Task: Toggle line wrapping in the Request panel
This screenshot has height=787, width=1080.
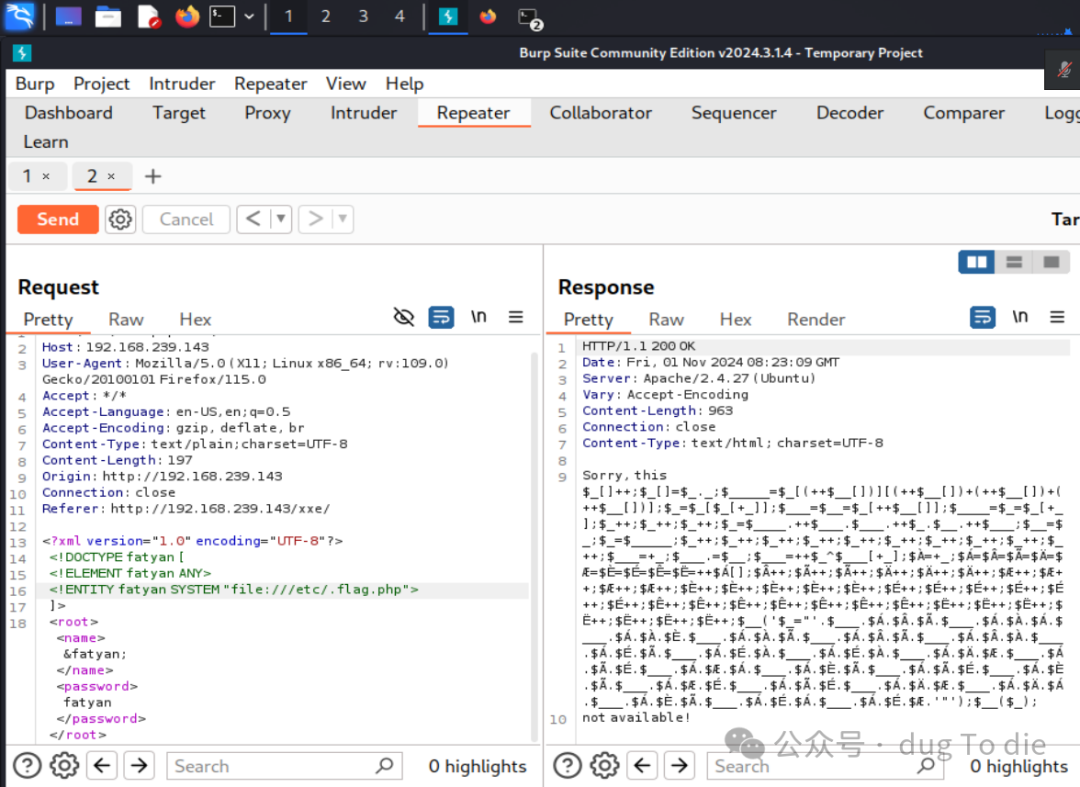Action: [442, 317]
